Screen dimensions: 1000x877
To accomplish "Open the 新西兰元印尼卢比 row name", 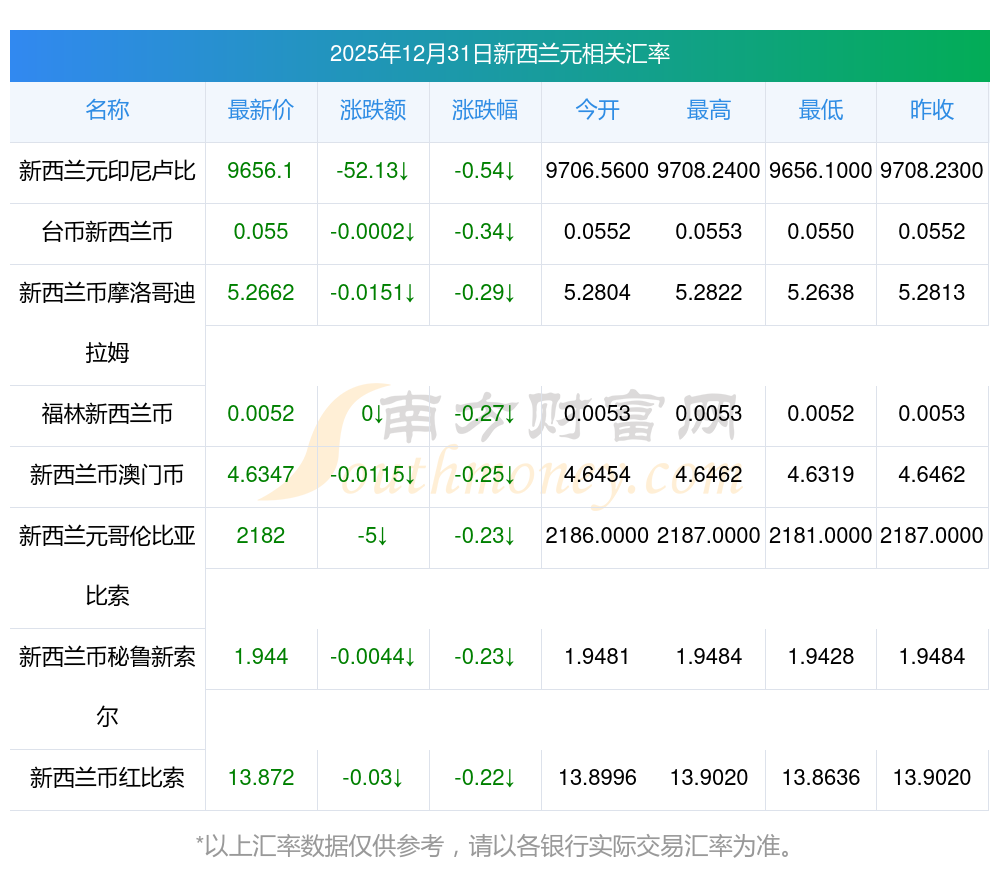I will tap(107, 171).
